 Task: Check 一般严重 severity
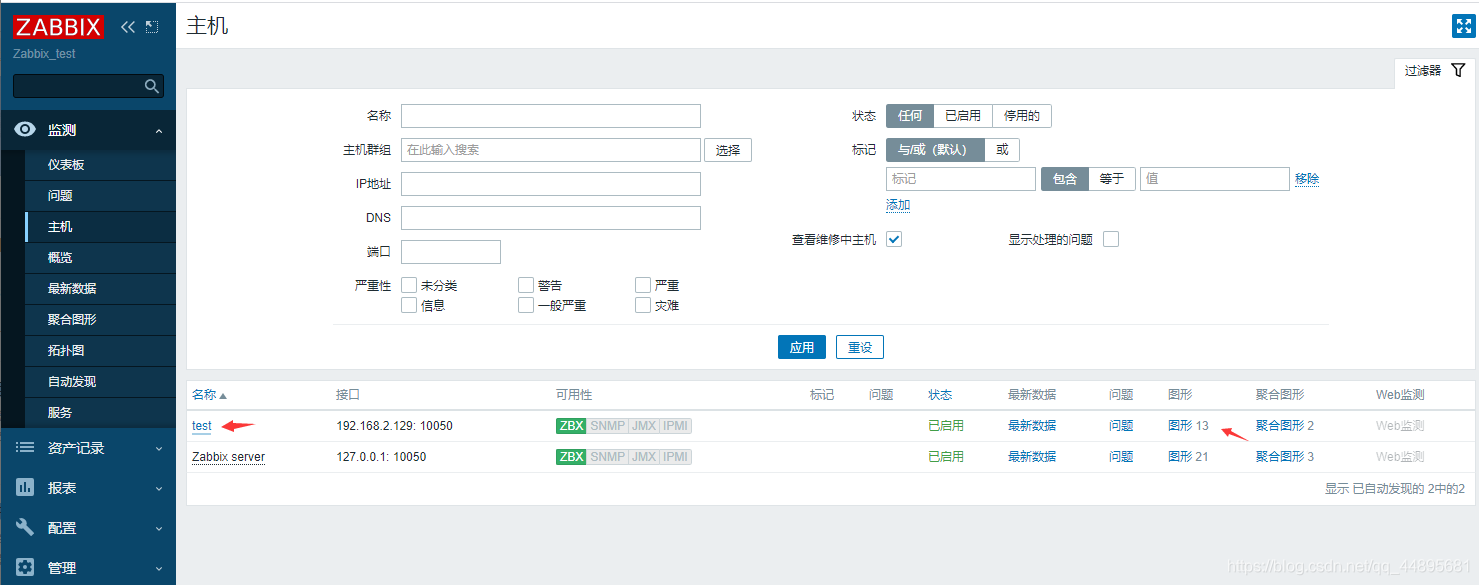coord(526,306)
